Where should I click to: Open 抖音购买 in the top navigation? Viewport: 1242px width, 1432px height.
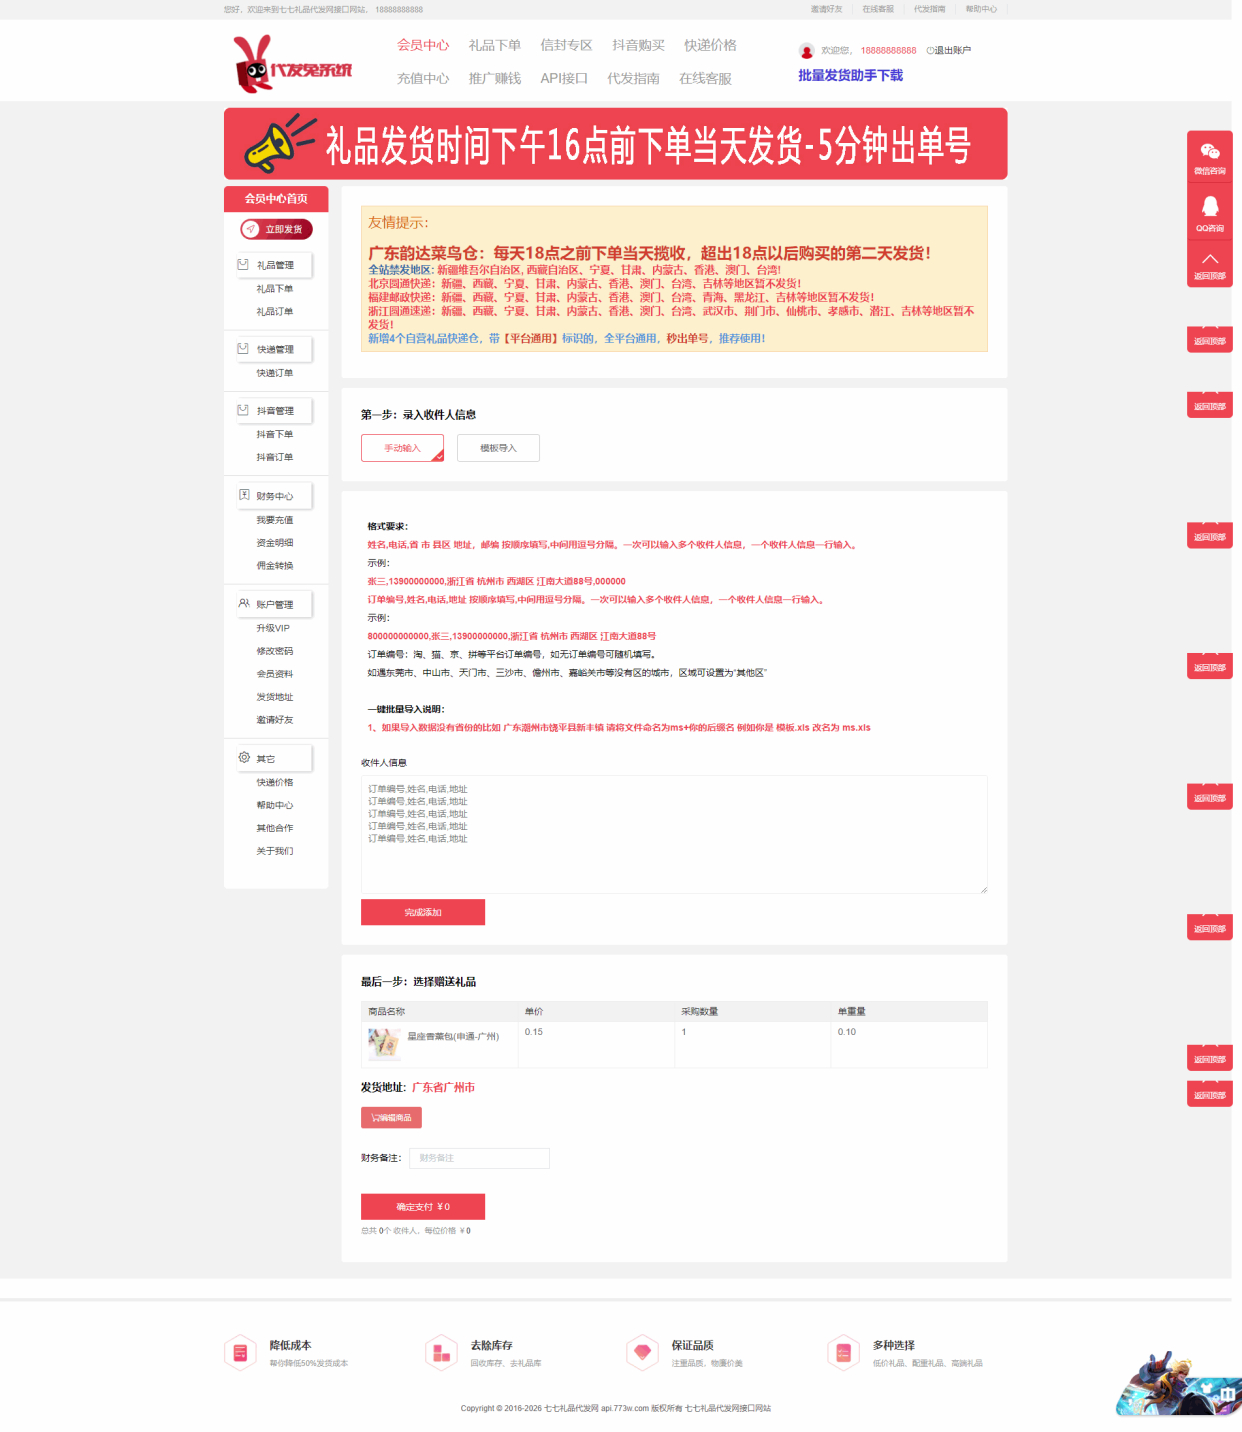pyautogui.click(x=638, y=45)
